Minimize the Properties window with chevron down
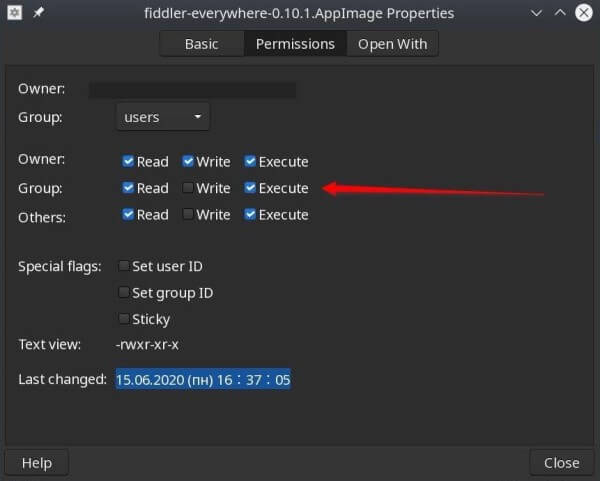Screen dimensions: 600x481 click(x=536, y=13)
